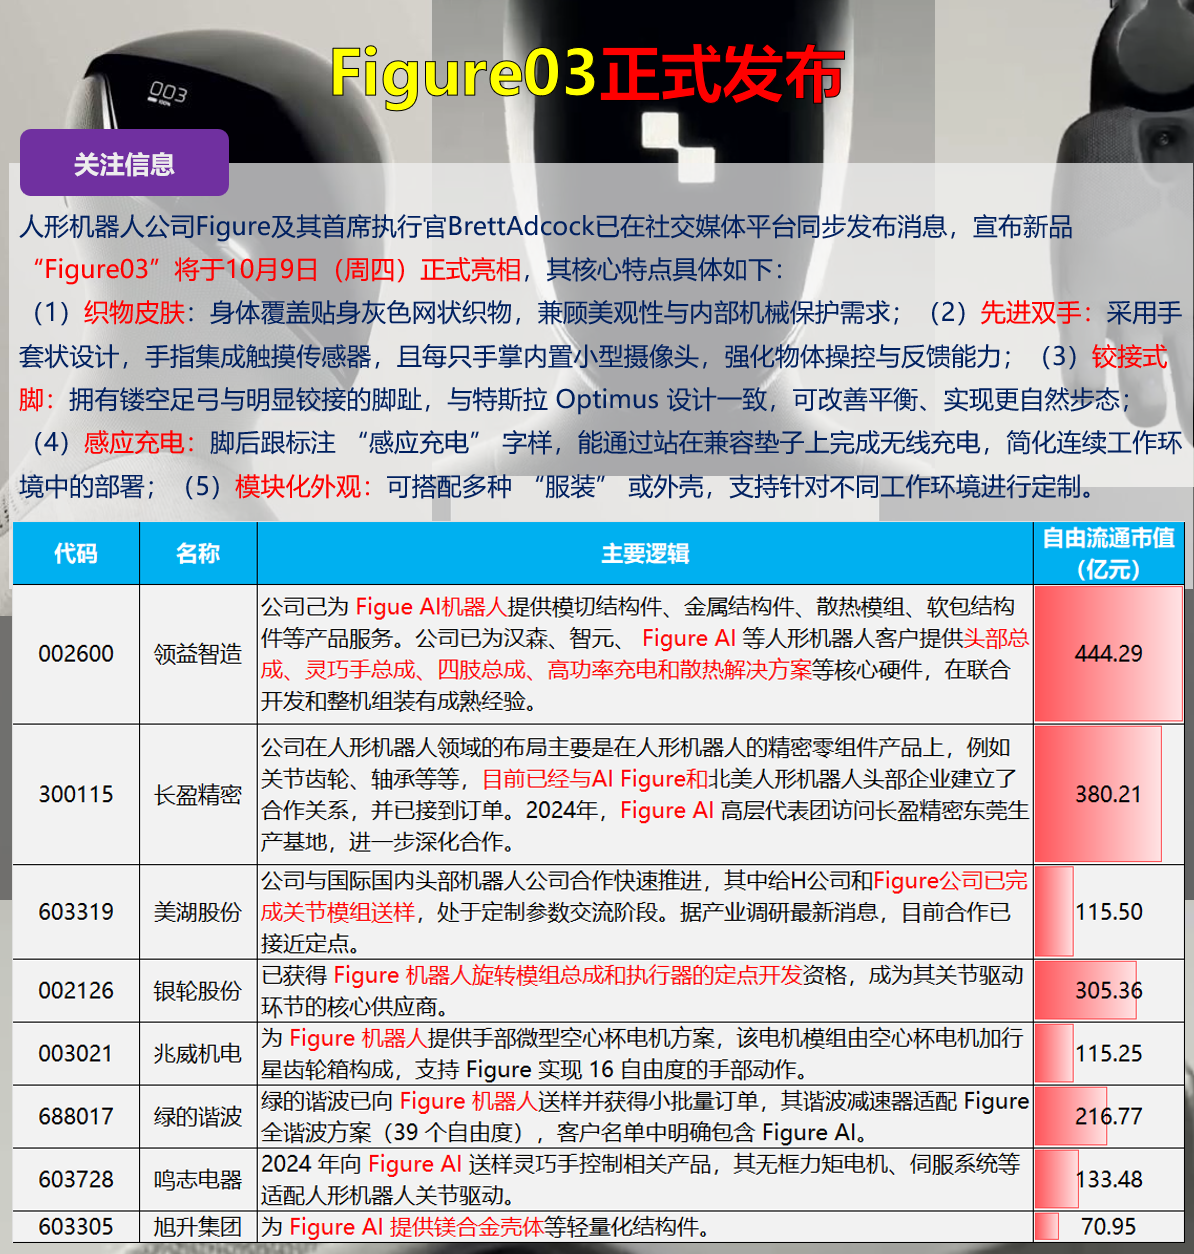Click the red text 模块化外观
Screen dimensions: 1194x1254
tap(297, 486)
